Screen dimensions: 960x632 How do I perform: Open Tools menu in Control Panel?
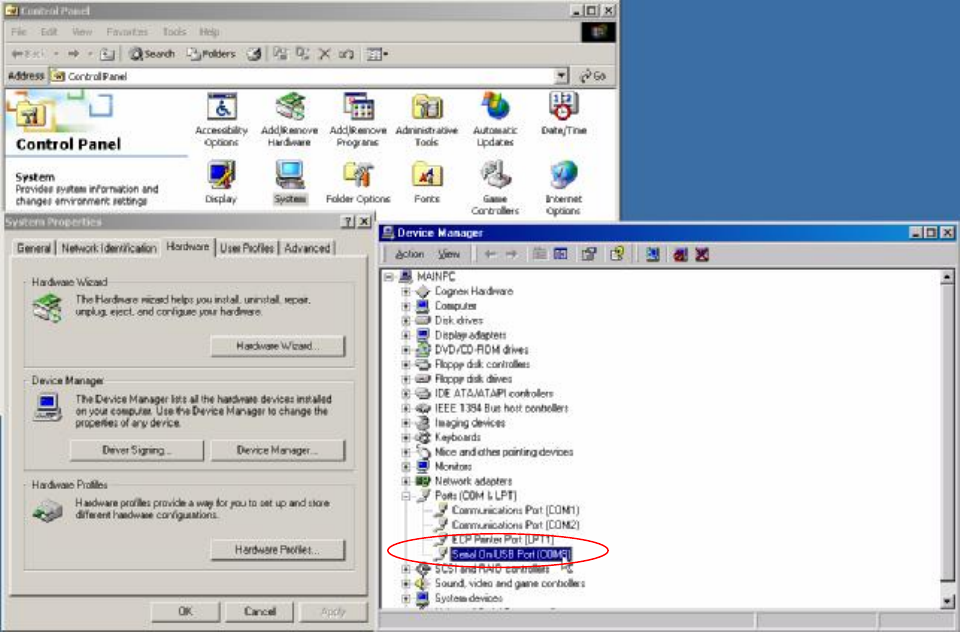[174, 31]
